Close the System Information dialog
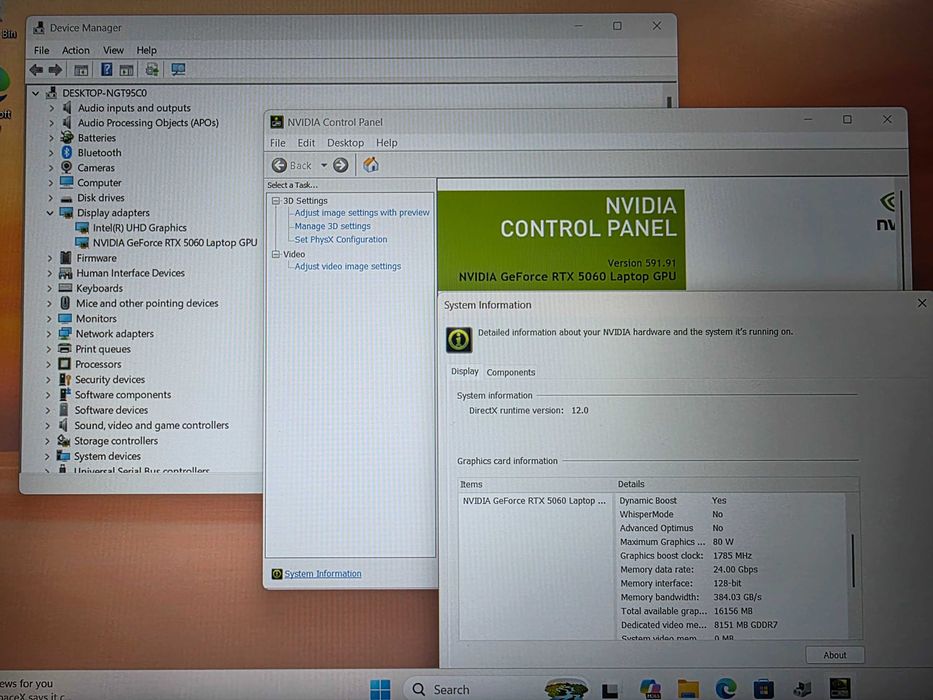This screenshot has height=700, width=933. coord(922,303)
